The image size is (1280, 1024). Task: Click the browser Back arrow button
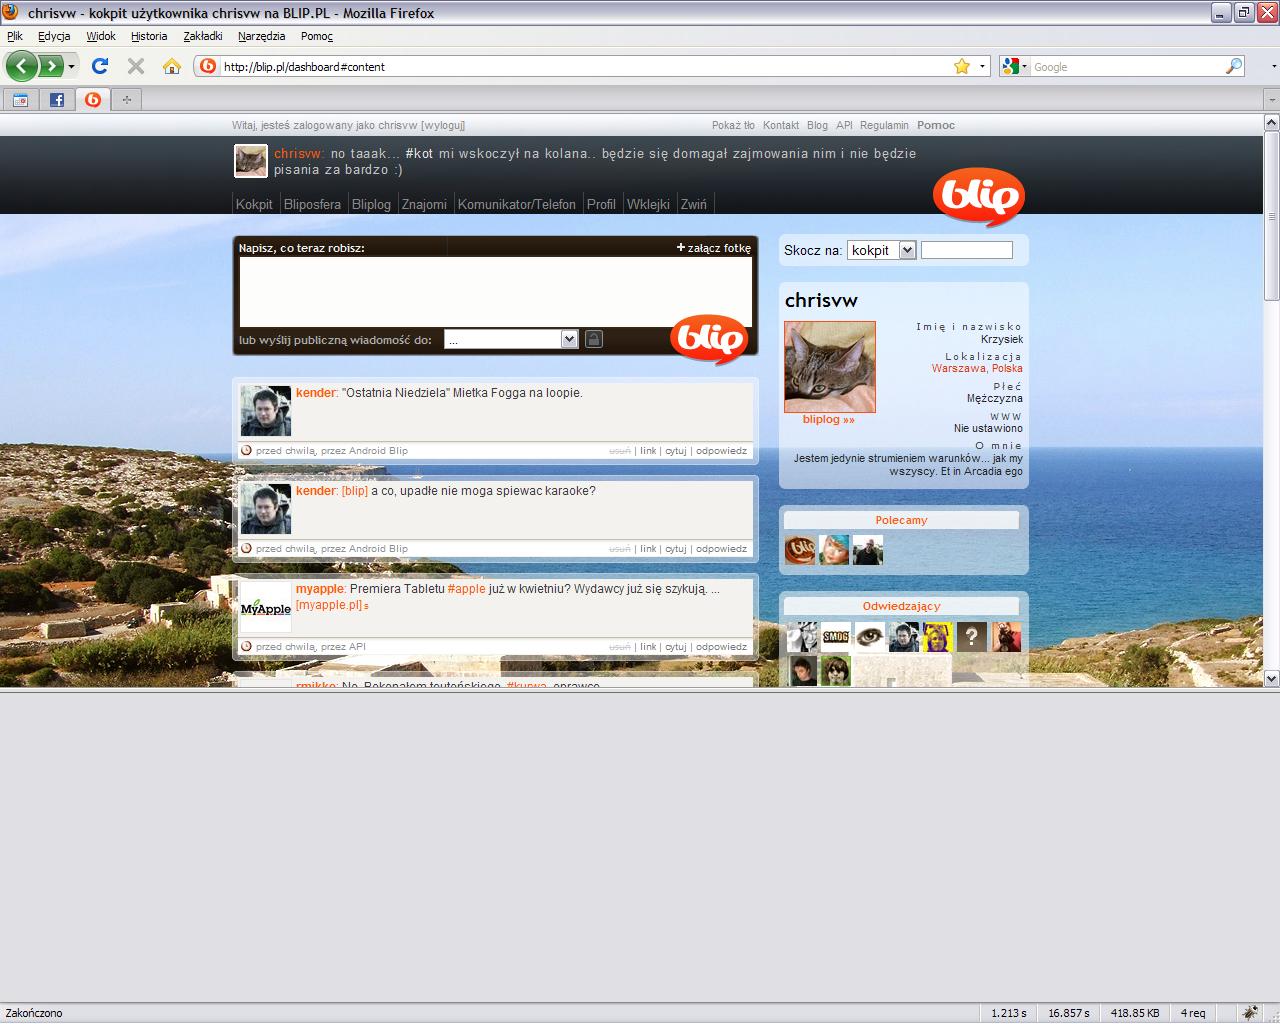(21, 66)
